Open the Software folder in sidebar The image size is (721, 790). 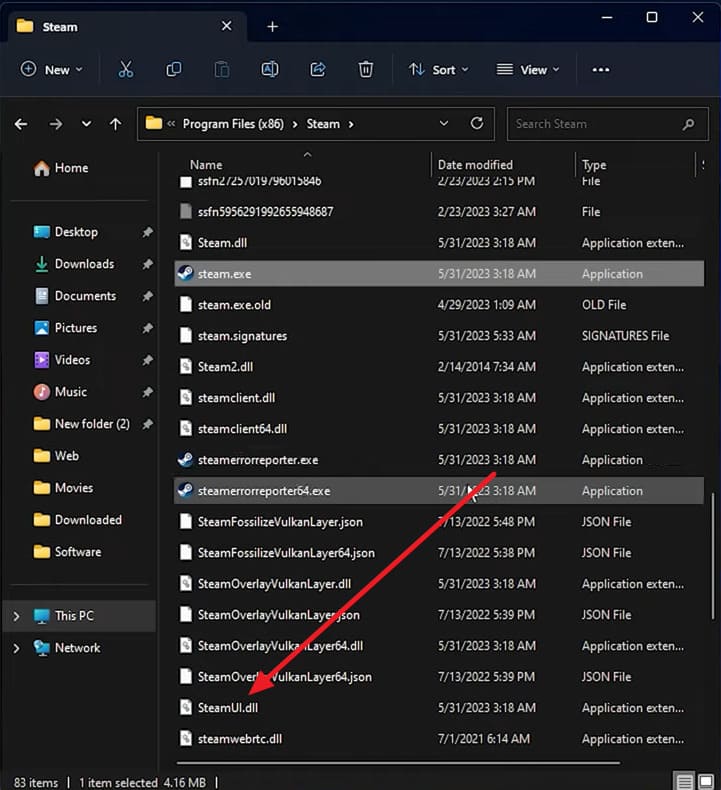68,552
